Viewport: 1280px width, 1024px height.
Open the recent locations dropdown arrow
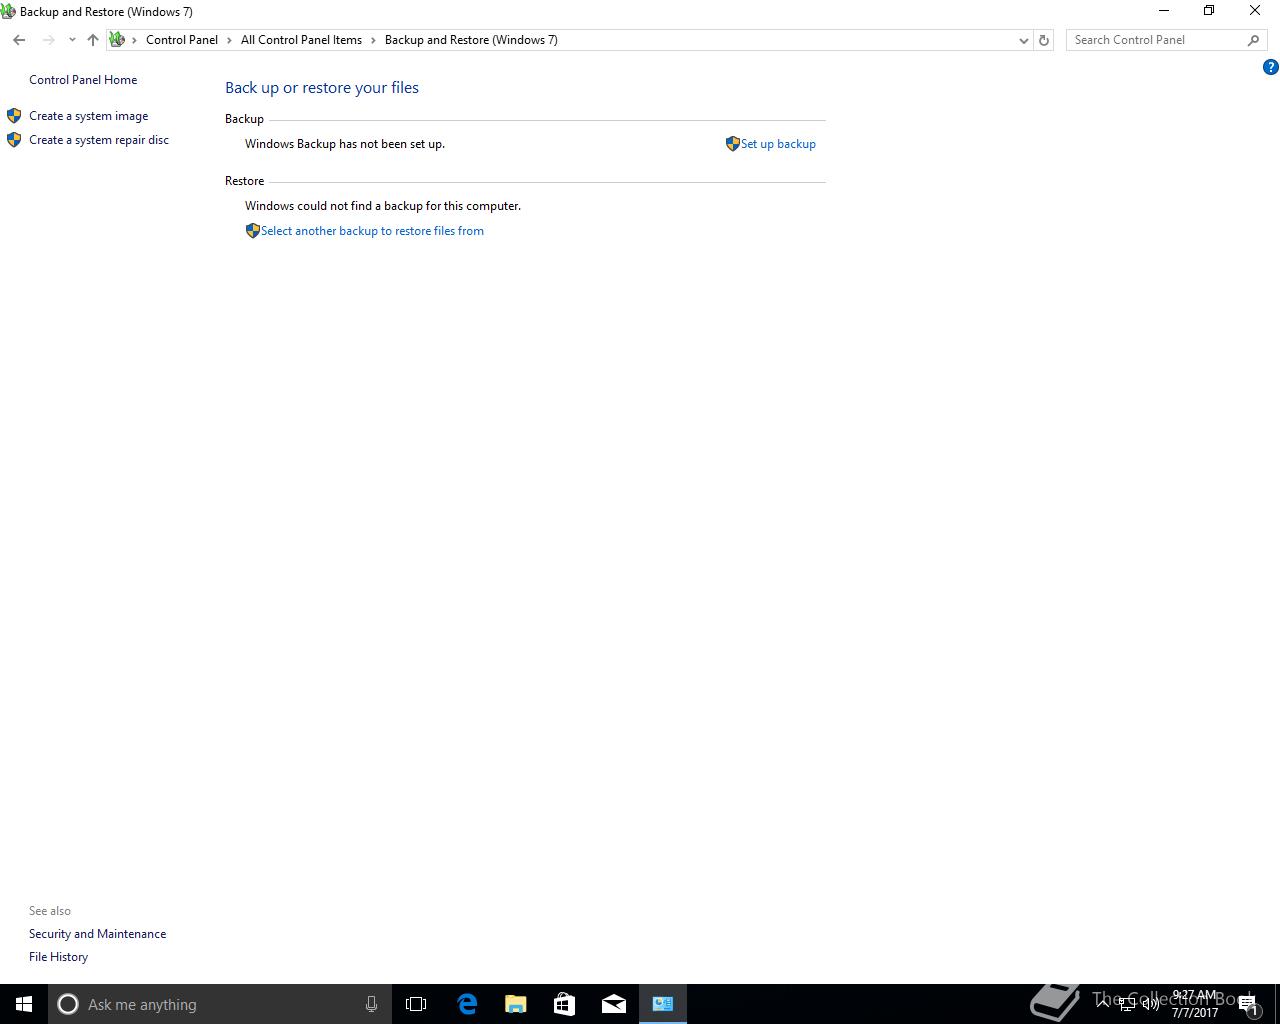pyautogui.click(x=72, y=40)
